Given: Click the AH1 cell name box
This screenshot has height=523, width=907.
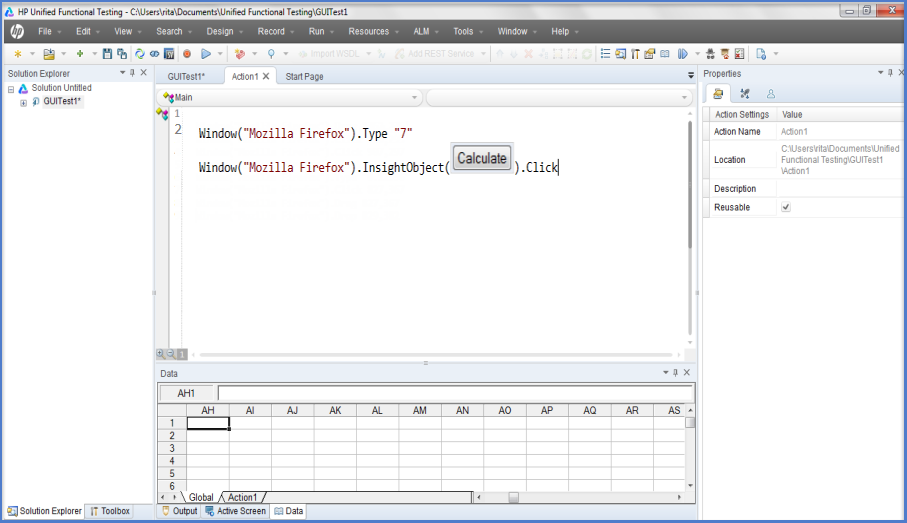Looking at the screenshot, I should pyautogui.click(x=186, y=393).
